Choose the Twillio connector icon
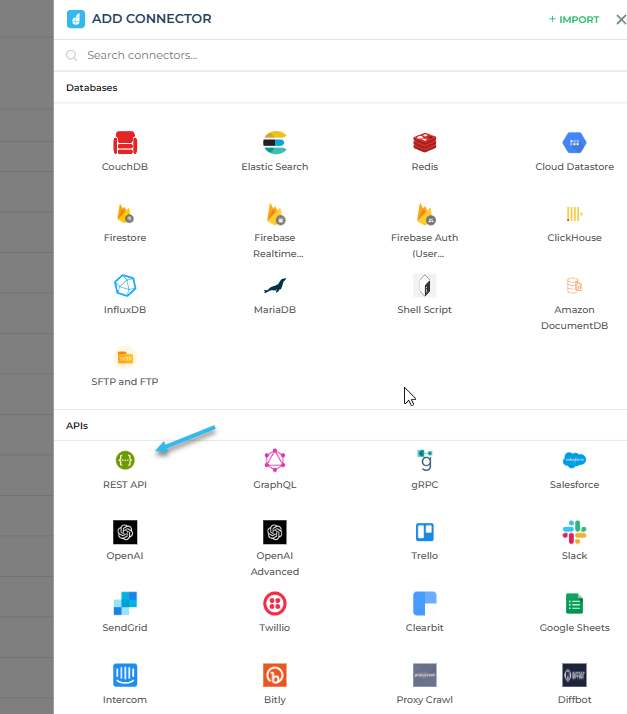 pyautogui.click(x=275, y=603)
